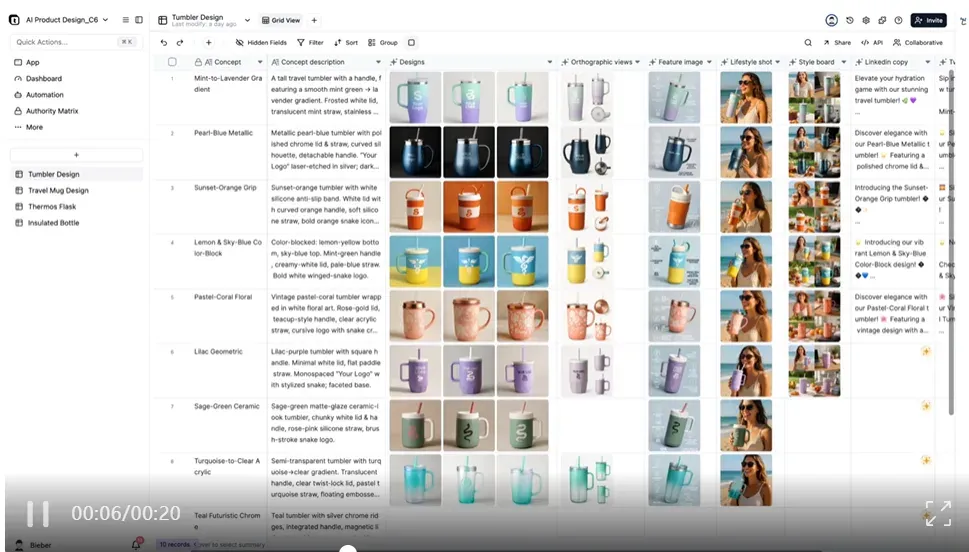Screen dimensions: 969x552
Task: Enter fullscreen using the expand arrows icon
Action: coord(938,513)
